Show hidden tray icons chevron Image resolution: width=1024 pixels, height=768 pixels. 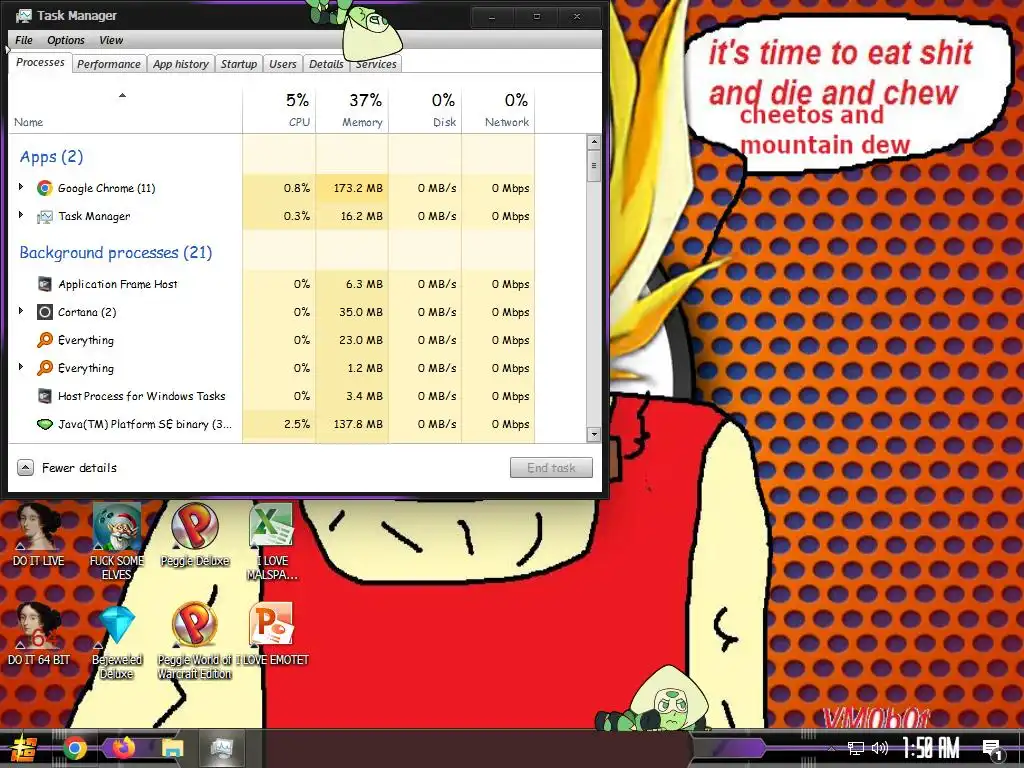click(831, 748)
